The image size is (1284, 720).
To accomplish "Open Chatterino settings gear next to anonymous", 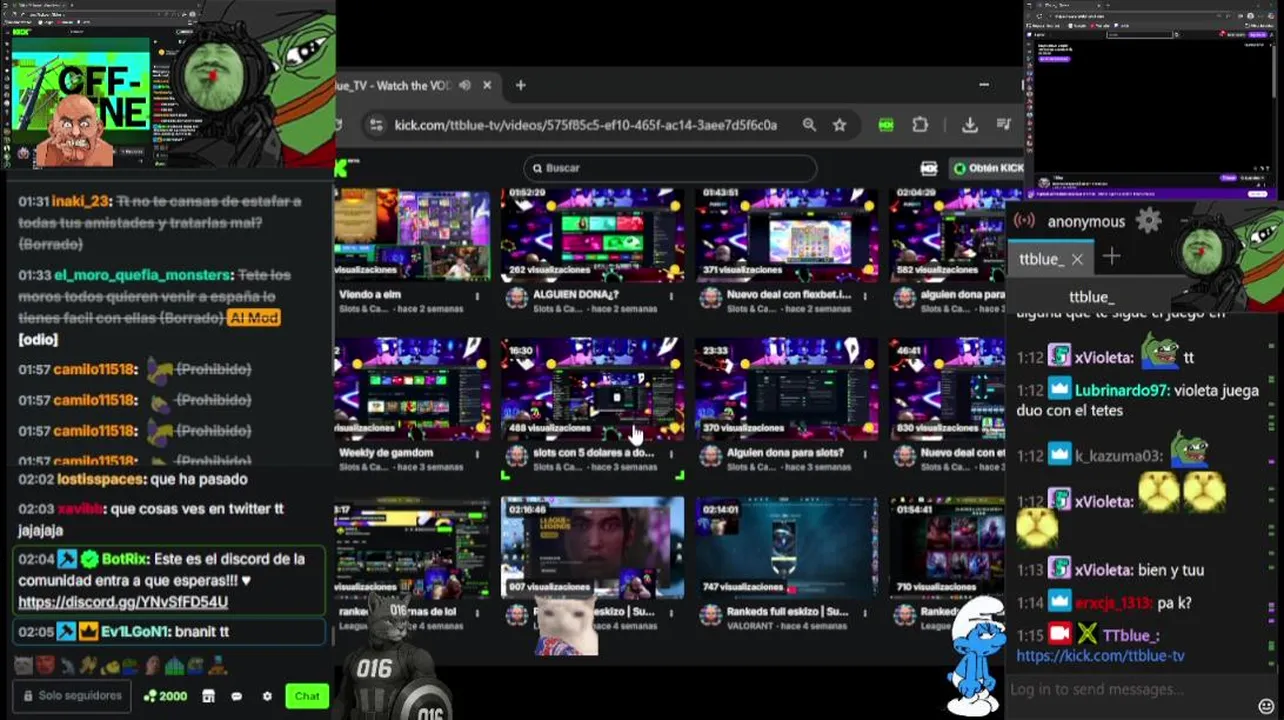I will coord(1149,221).
